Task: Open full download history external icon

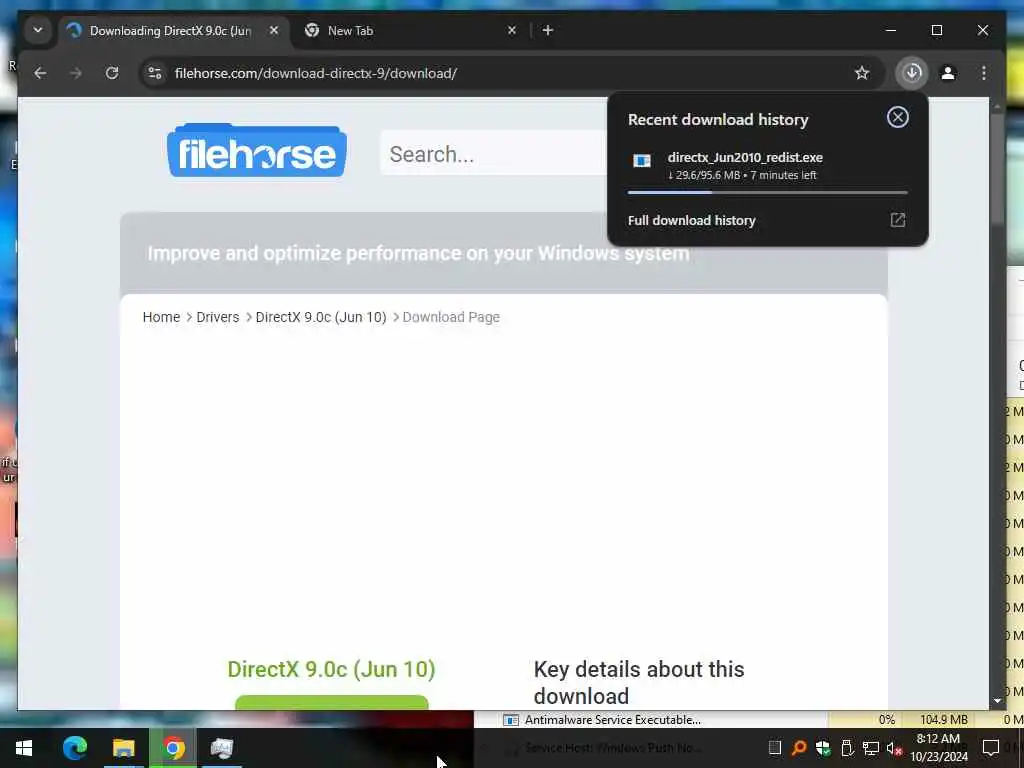Action: point(898,220)
